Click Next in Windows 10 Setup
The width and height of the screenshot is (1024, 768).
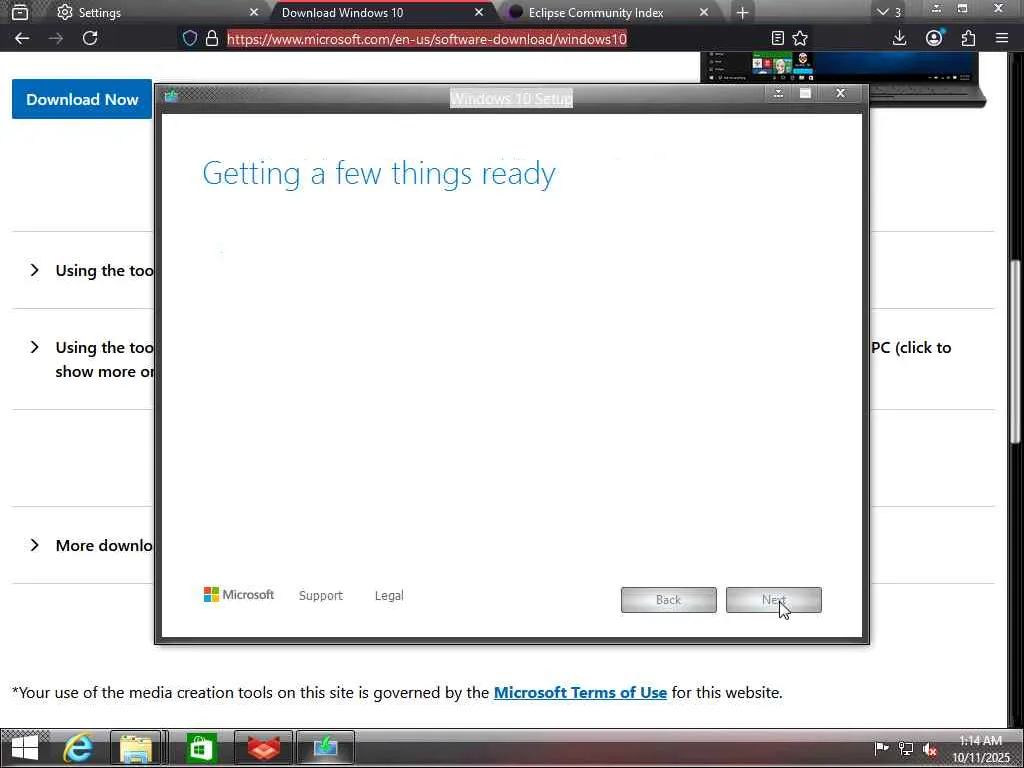pos(774,600)
